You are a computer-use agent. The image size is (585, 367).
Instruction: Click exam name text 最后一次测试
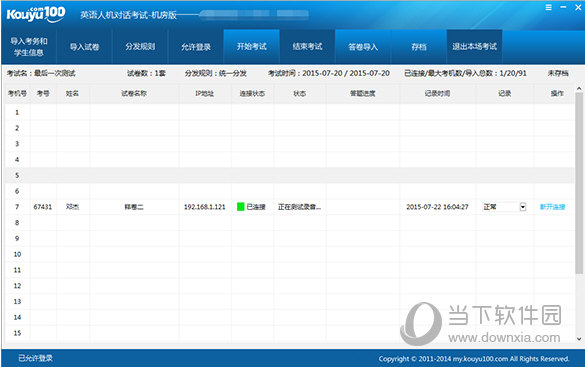pyautogui.click(x=55, y=73)
